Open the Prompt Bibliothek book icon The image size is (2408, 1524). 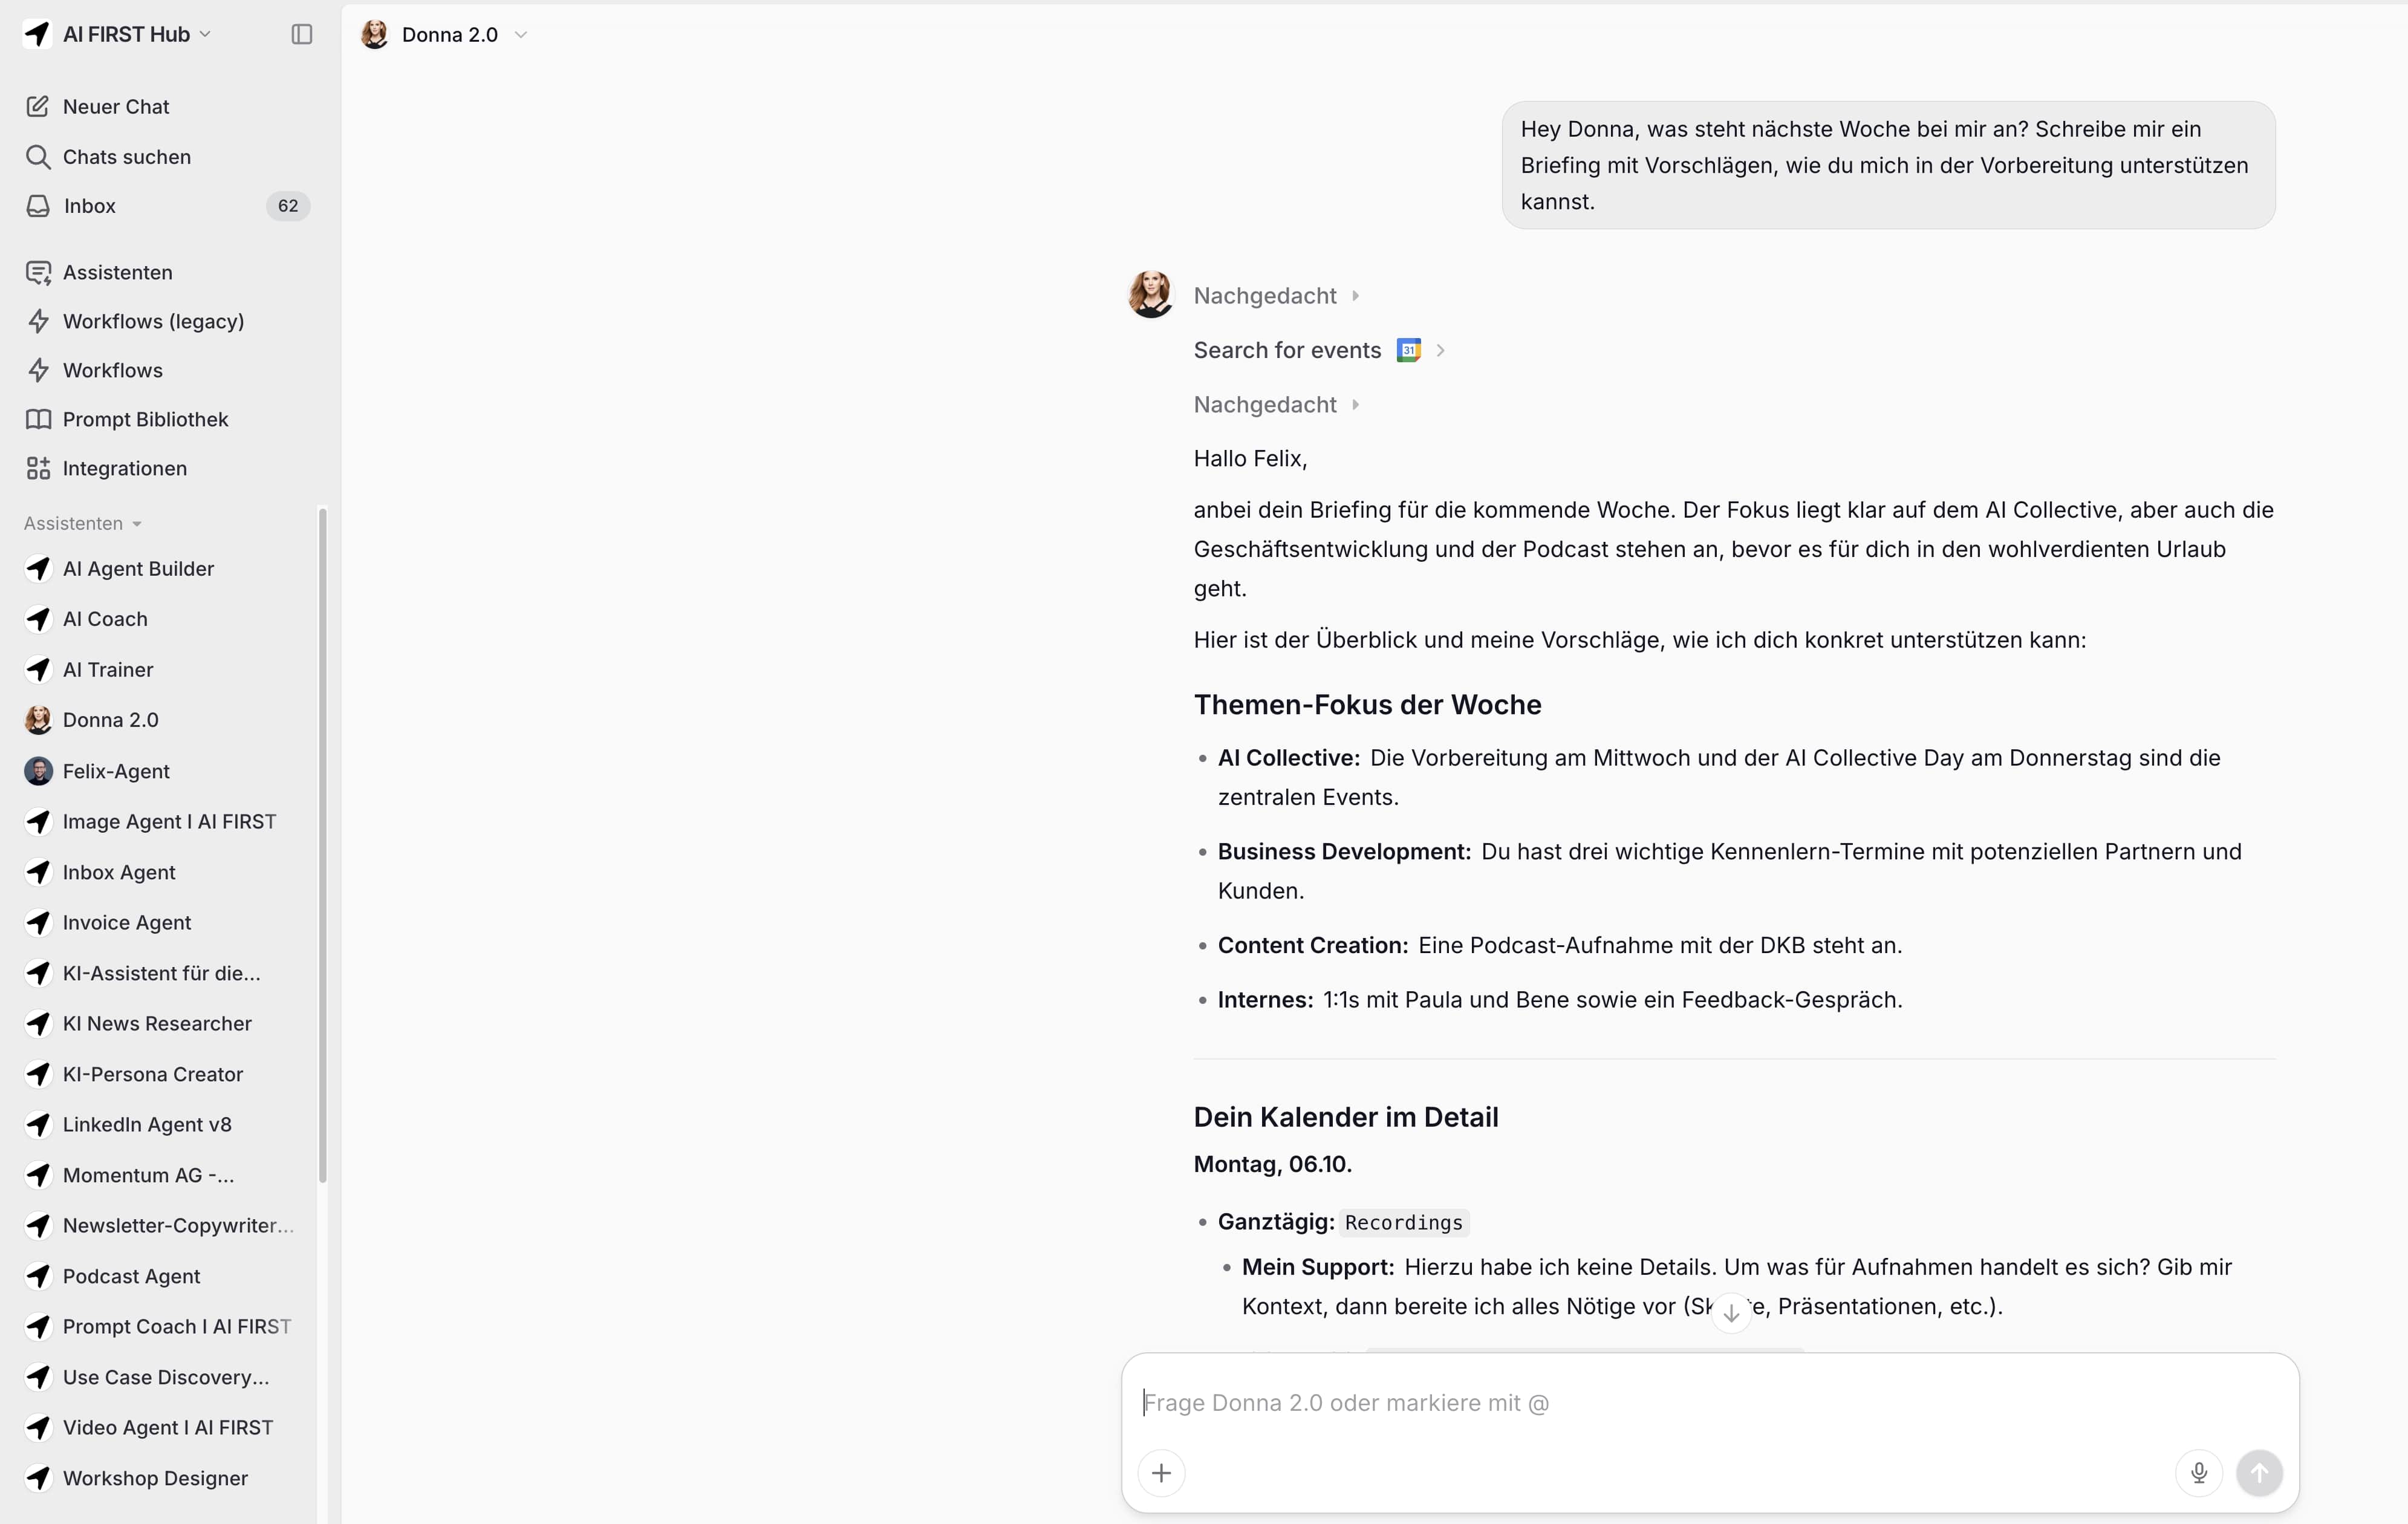click(x=38, y=419)
